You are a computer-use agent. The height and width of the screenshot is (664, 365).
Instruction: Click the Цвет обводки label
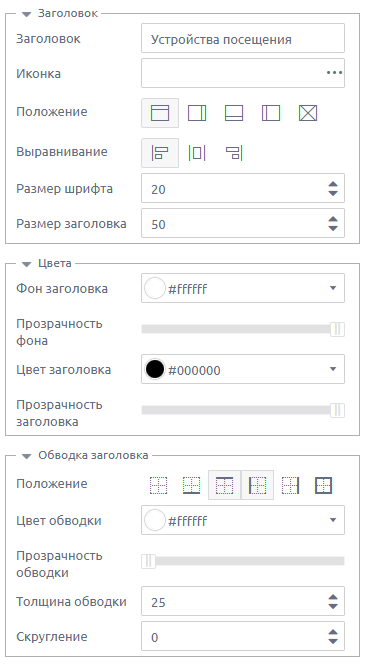(x=59, y=521)
